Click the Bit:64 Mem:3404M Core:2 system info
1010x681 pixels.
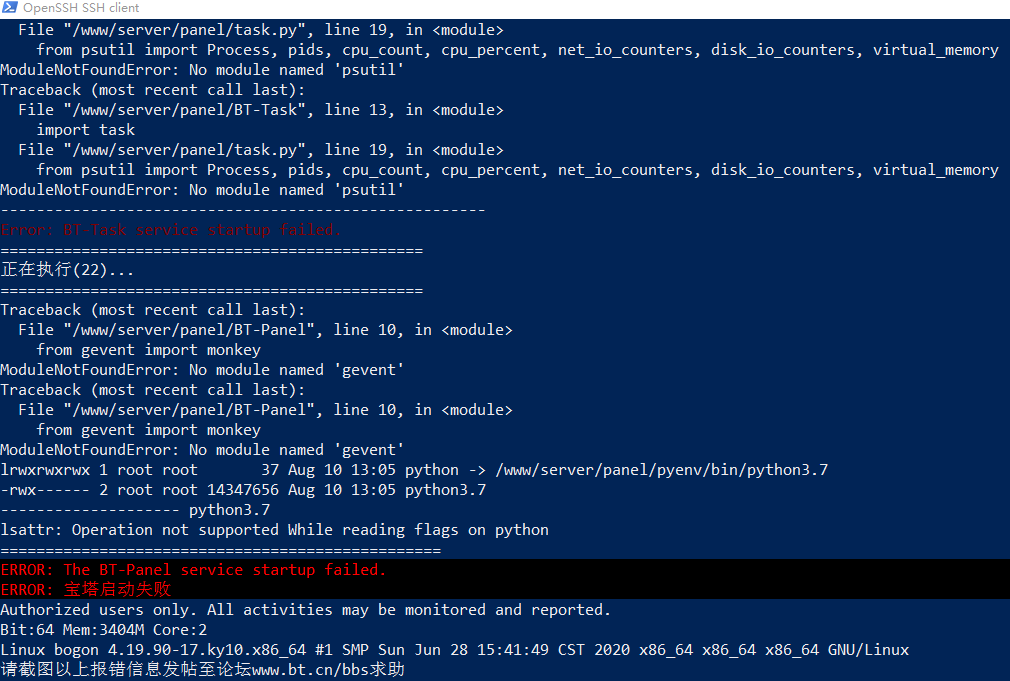click(104, 629)
